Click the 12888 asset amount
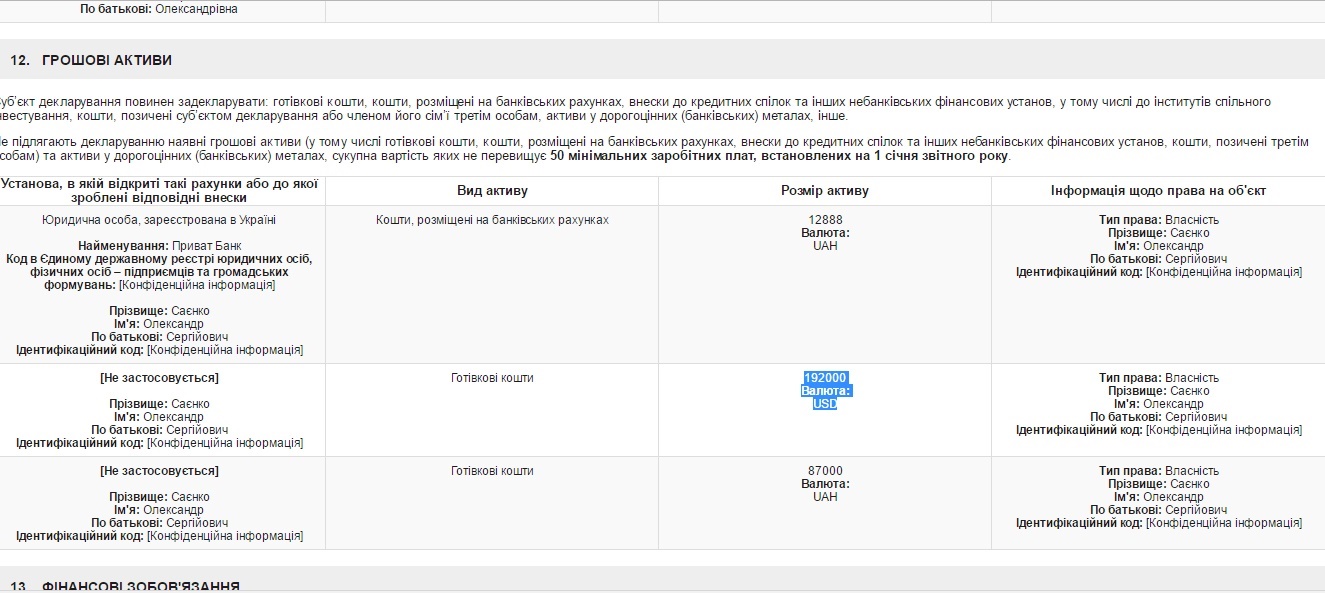Screen dimensions: 1325x593 (825, 220)
